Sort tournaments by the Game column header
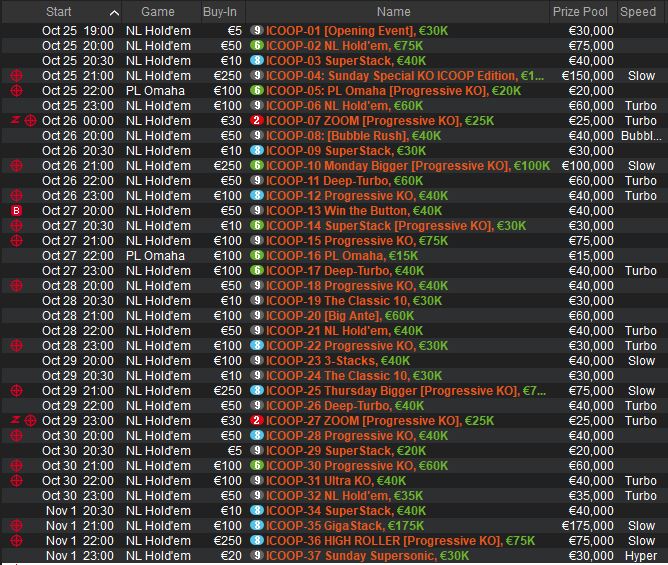The image size is (668, 565). coord(158,12)
